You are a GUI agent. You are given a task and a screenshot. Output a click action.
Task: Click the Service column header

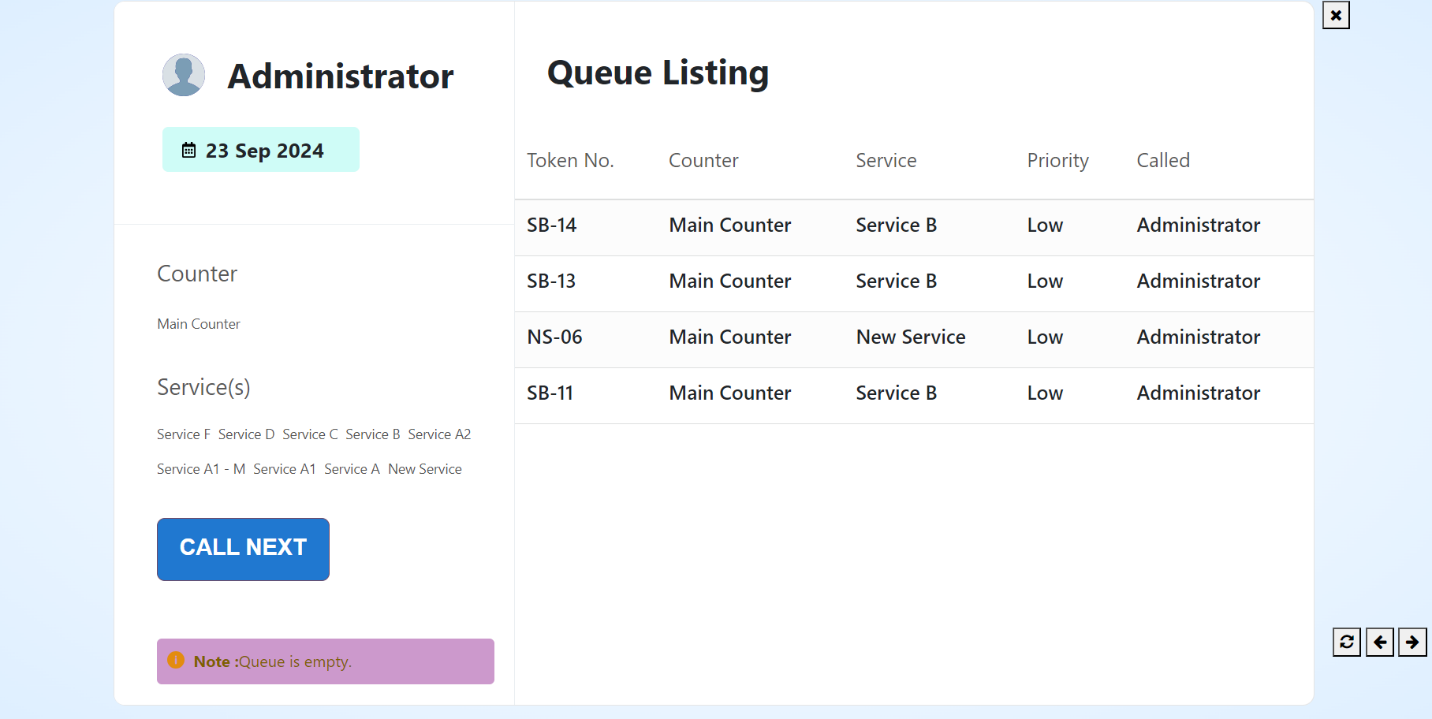[886, 161]
